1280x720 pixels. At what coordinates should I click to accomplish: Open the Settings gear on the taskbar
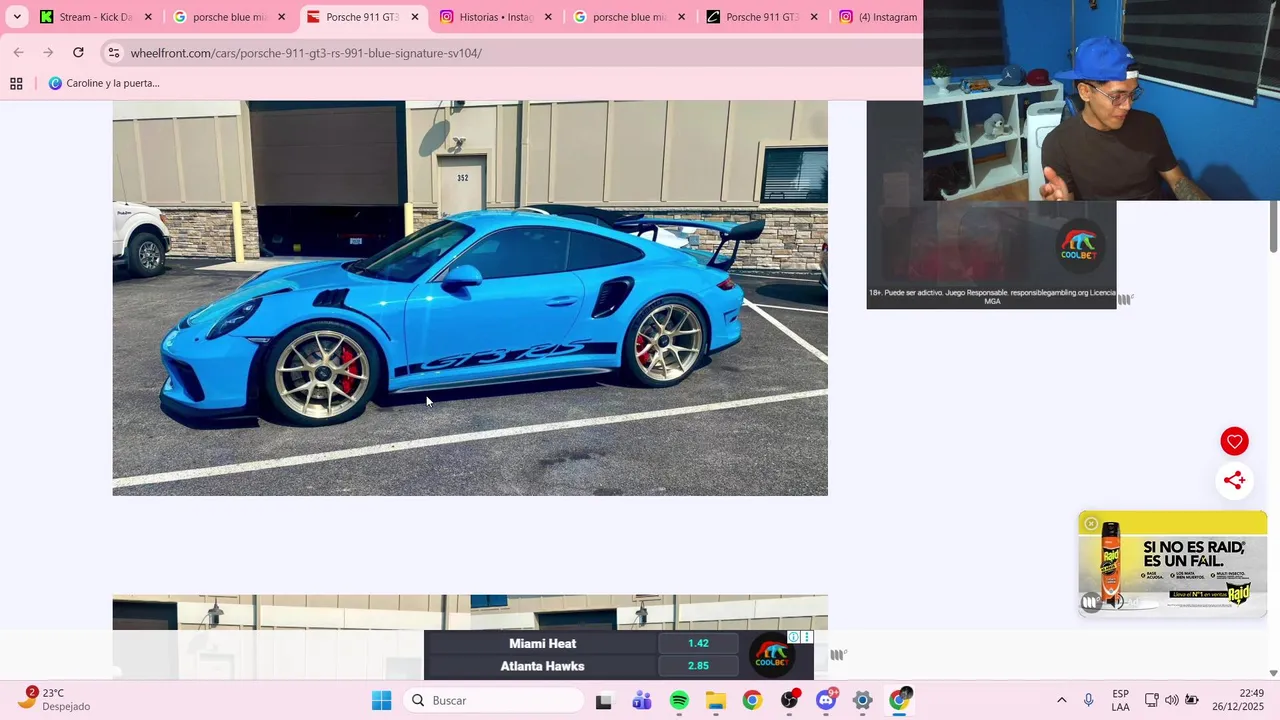click(x=863, y=701)
